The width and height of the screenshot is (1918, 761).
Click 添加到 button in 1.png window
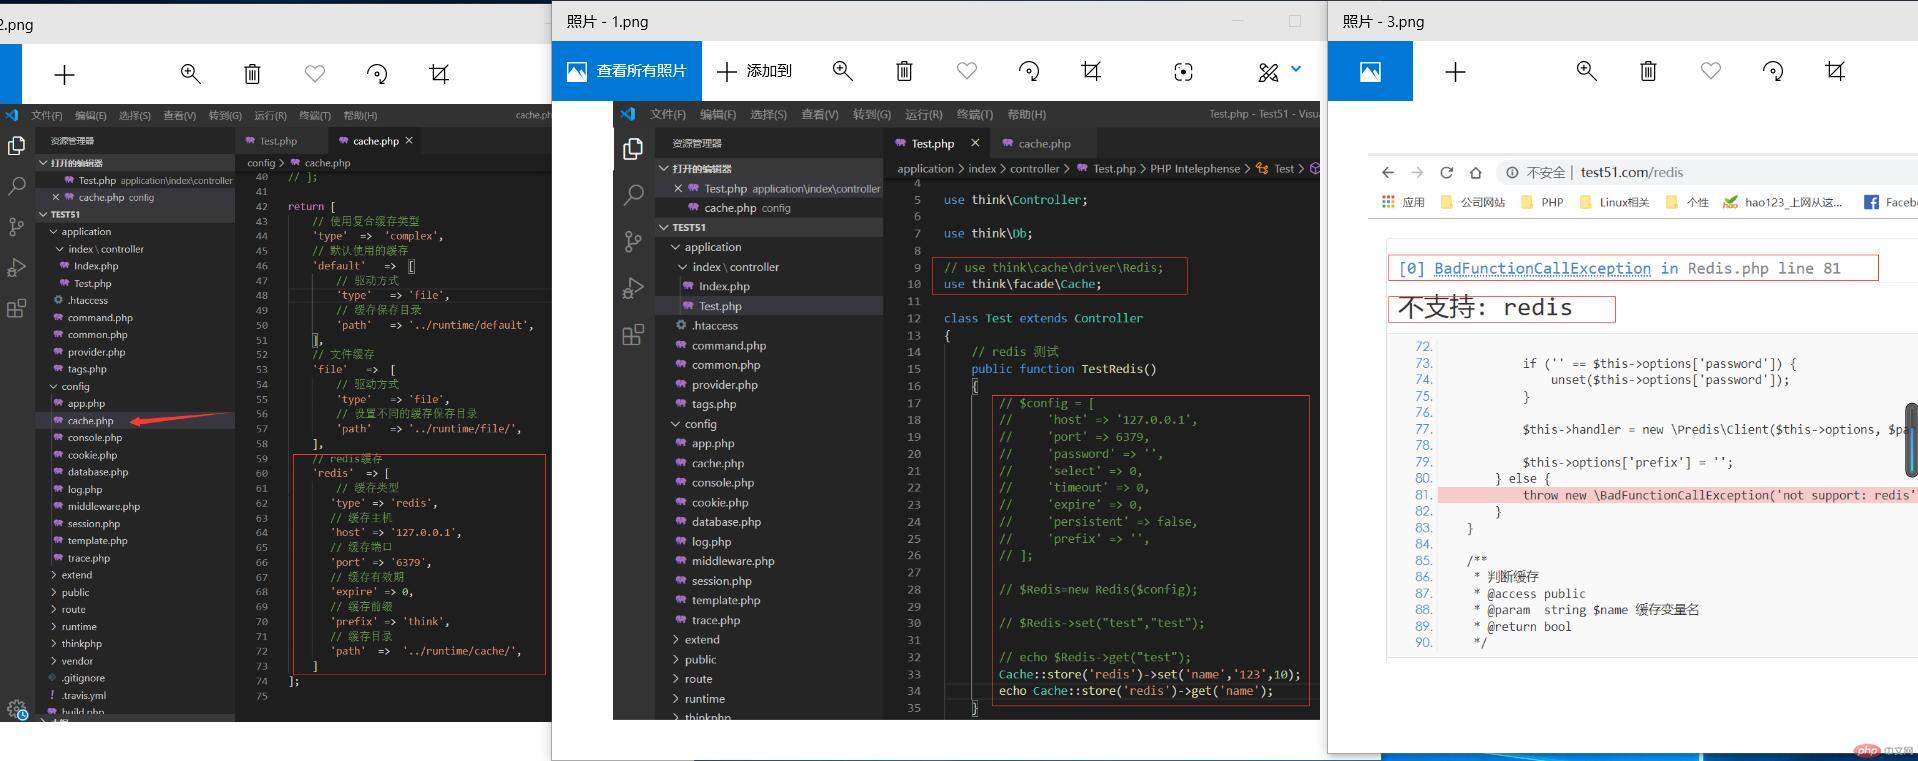(x=755, y=71)
